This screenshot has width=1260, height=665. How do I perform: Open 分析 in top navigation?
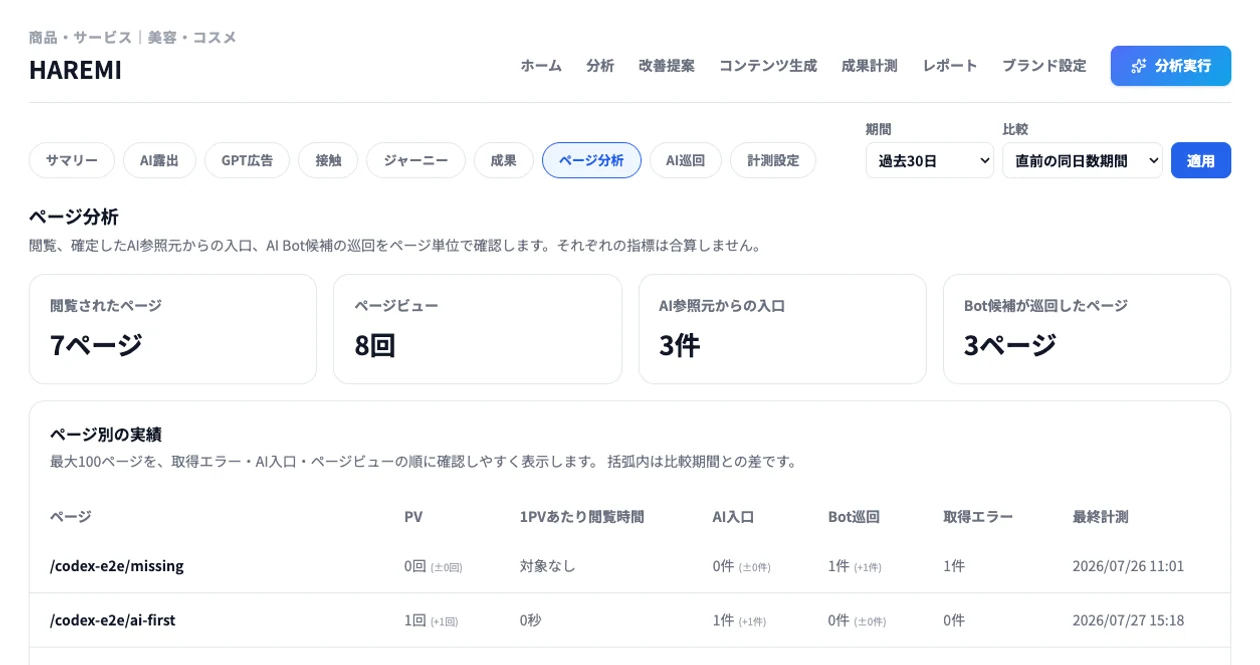coord(600,65)
